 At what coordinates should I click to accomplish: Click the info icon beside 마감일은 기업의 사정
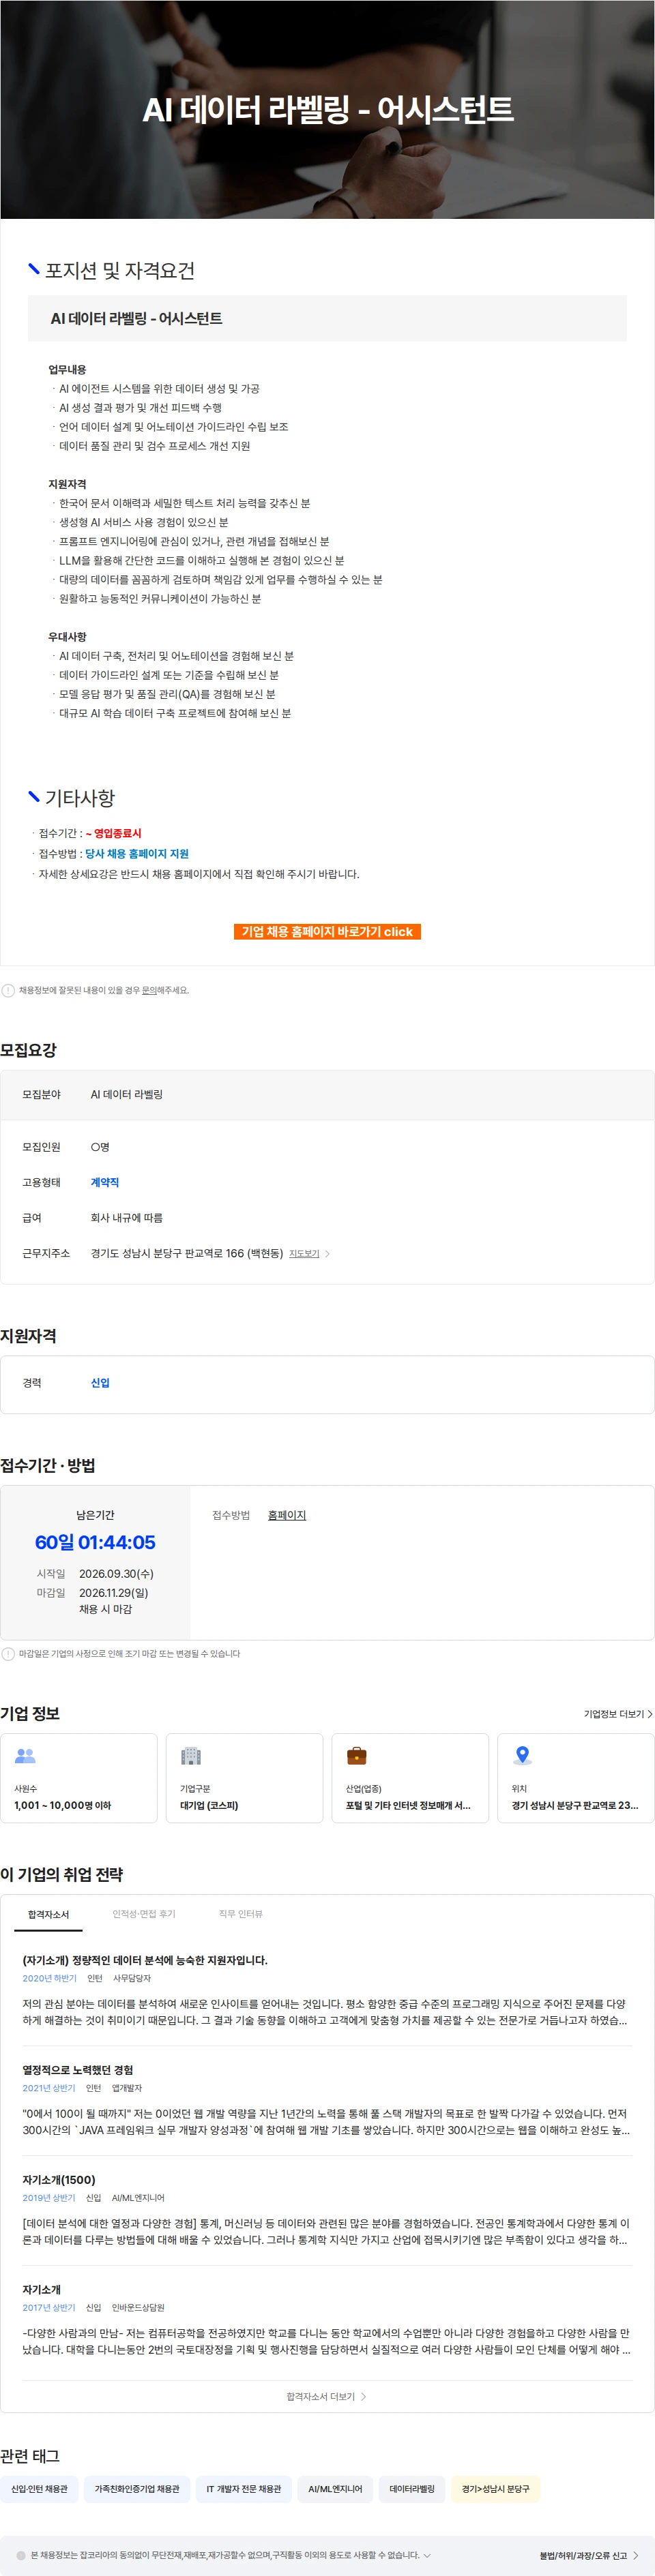[x=8, y=1653]
